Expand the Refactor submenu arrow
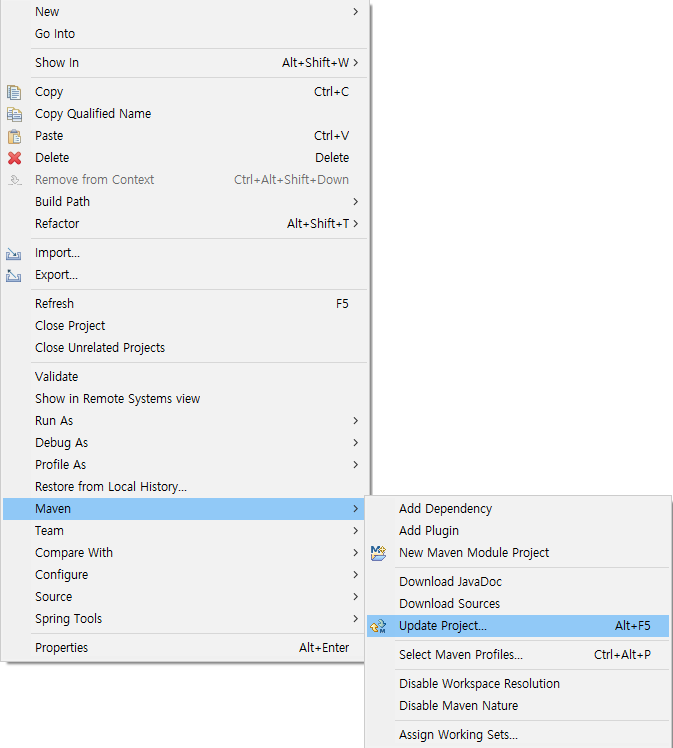This screenshot has height=748, width=673. coord(355,224)
